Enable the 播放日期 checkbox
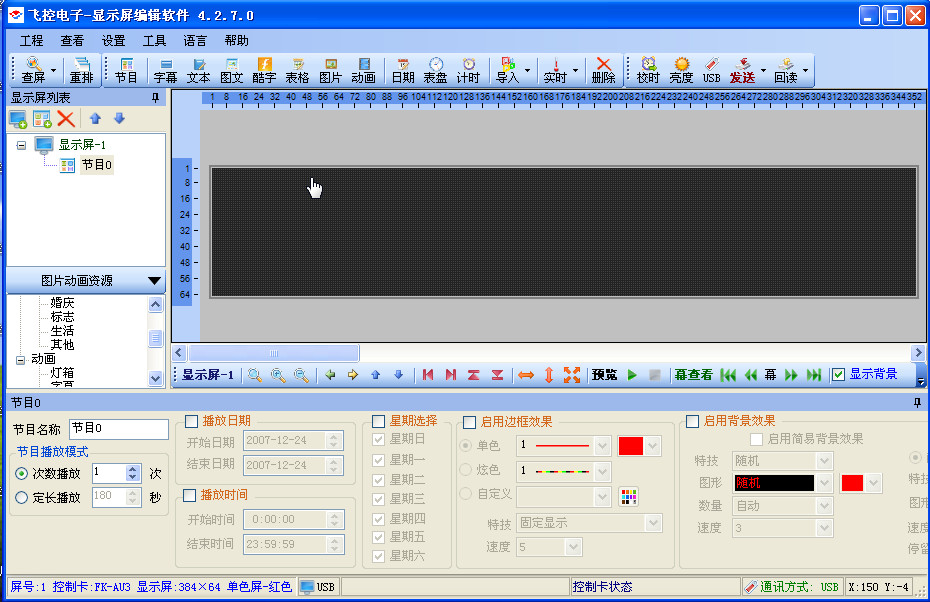The image size is (930, 602). point(191,421)
